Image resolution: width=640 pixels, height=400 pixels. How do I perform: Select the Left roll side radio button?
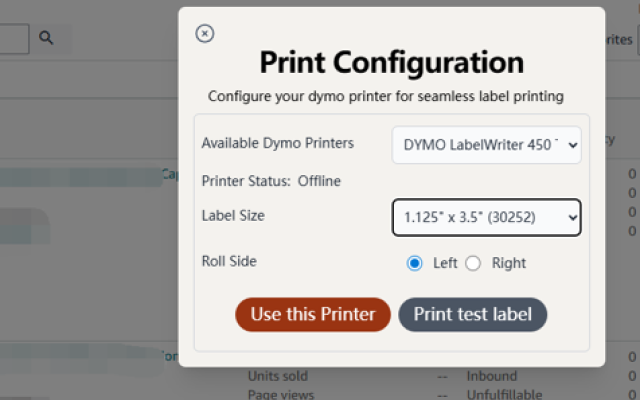click(x=414, y=263)
